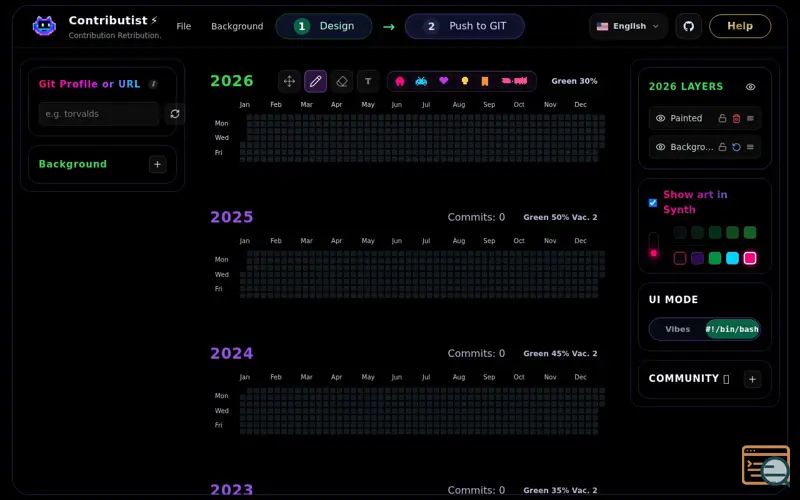This screenshot has height=500, width=800.
Task: Select the Pencil draw tool
Action: pyautogui.click(x=315, y=81)
